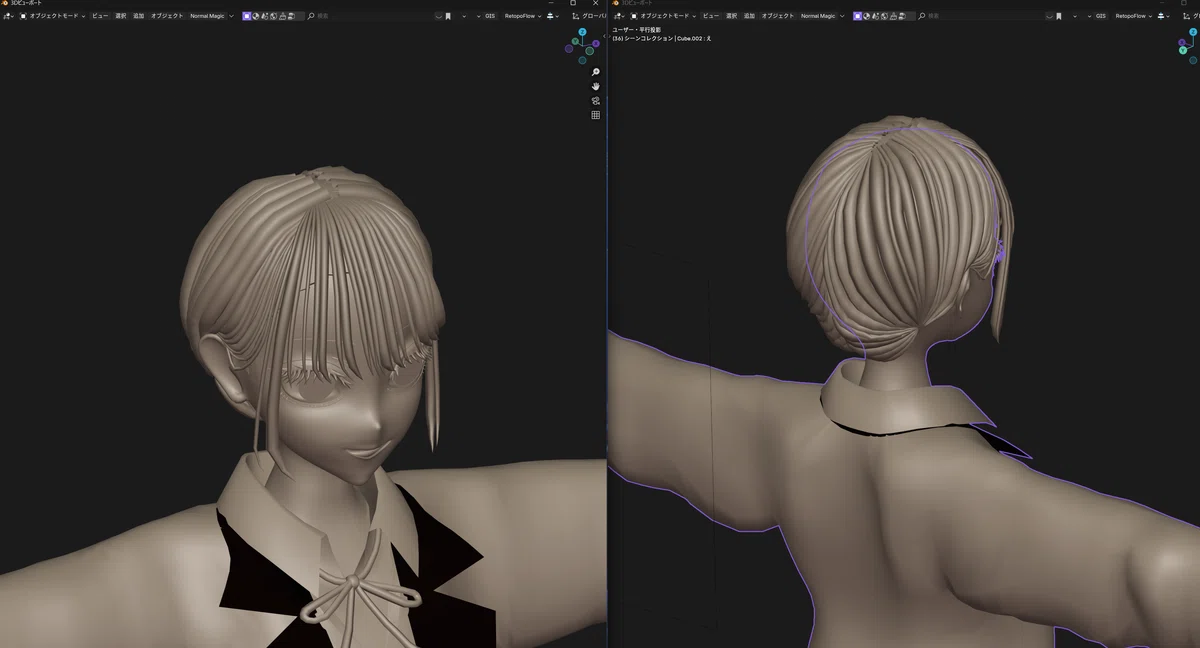Open グローバル orientation dropdown in left viewport
Screen dimensions: 1200x648
(590, 16)
